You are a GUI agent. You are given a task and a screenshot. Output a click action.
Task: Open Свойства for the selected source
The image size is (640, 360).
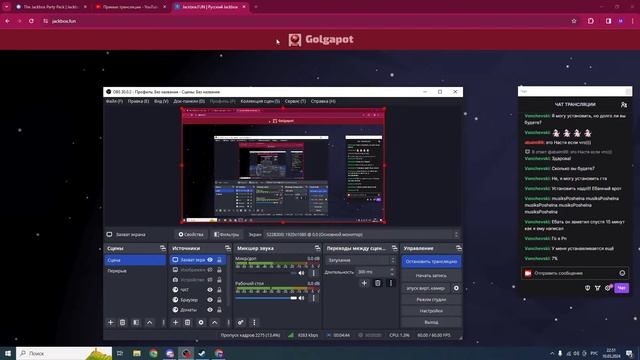click(191, 235)
